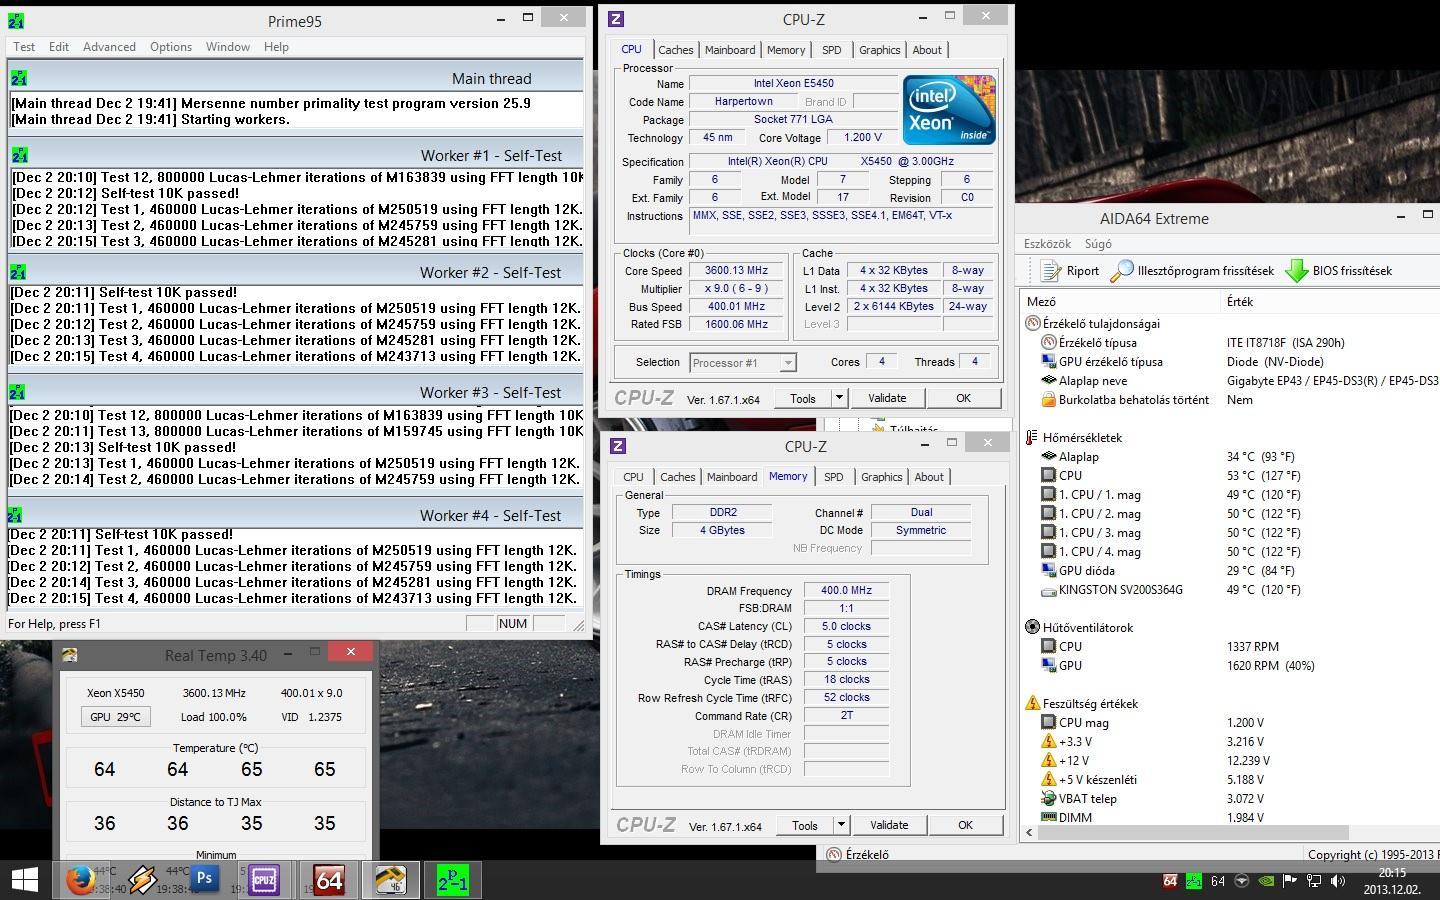1440x900 pixels.
Task: Open SPD tab in lower CPU-Z window
Action: point(833,477)
